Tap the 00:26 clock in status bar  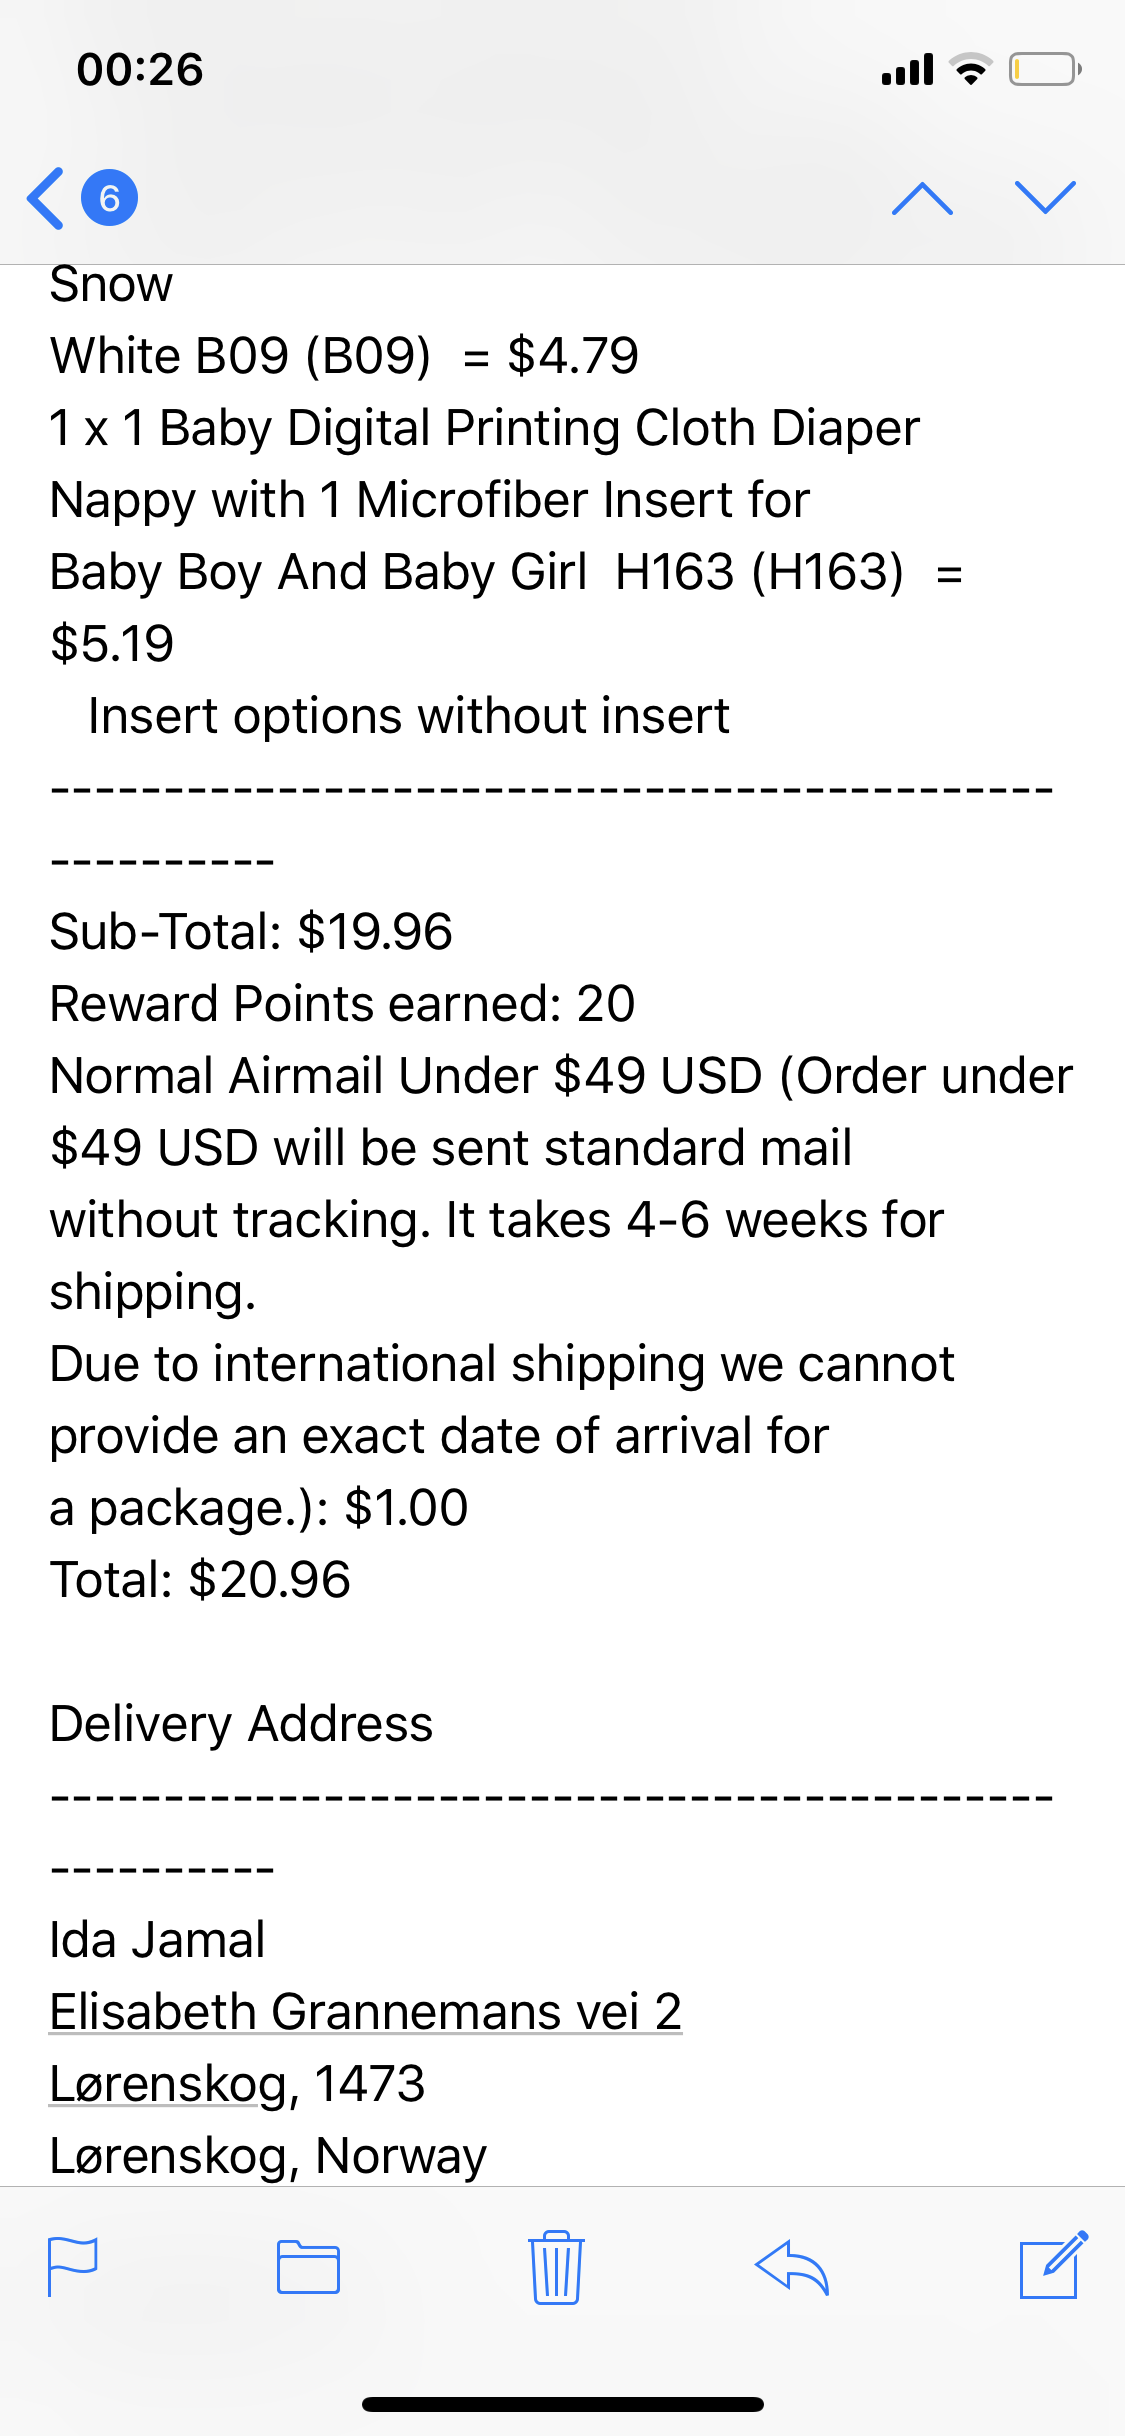click(140, 70)
